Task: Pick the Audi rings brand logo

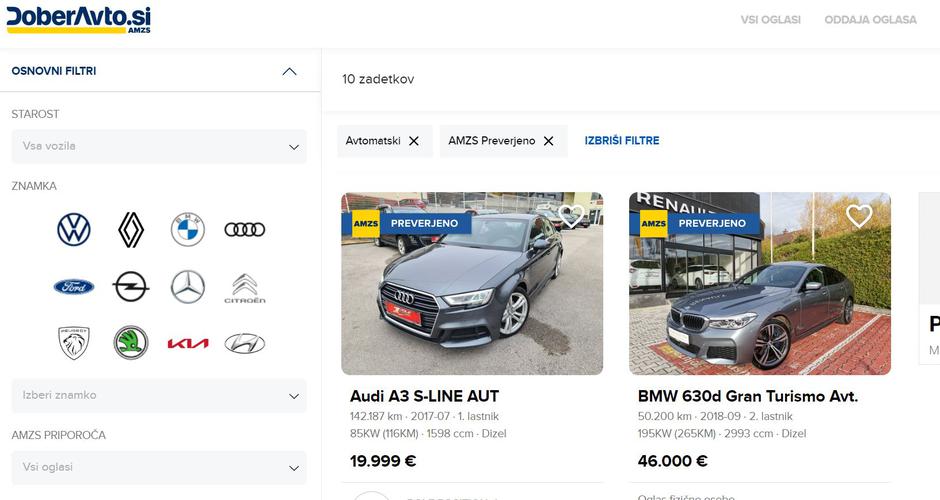Action: [x=245, y=230]
